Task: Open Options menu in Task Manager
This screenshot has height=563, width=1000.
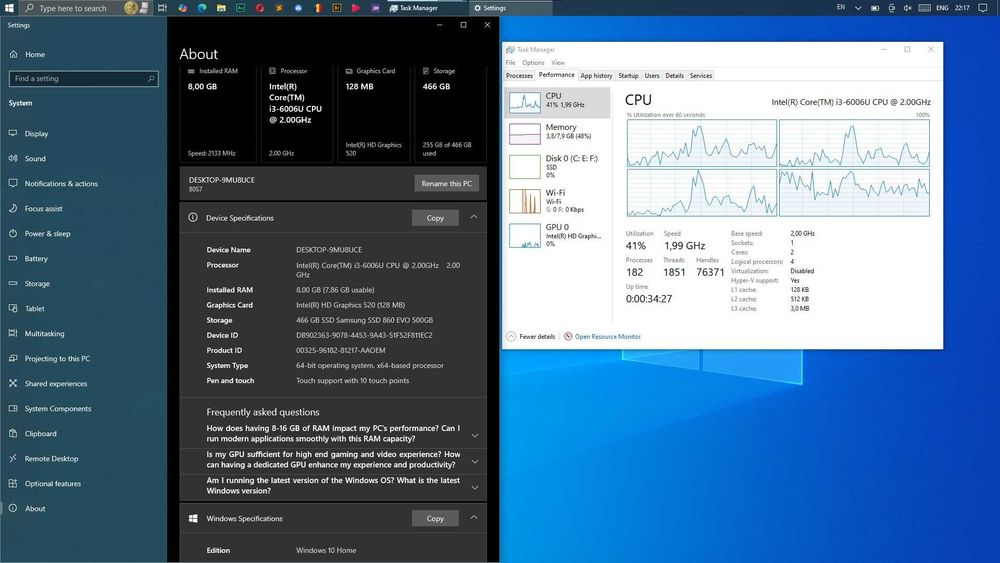Action: click(x=533, y=62)
